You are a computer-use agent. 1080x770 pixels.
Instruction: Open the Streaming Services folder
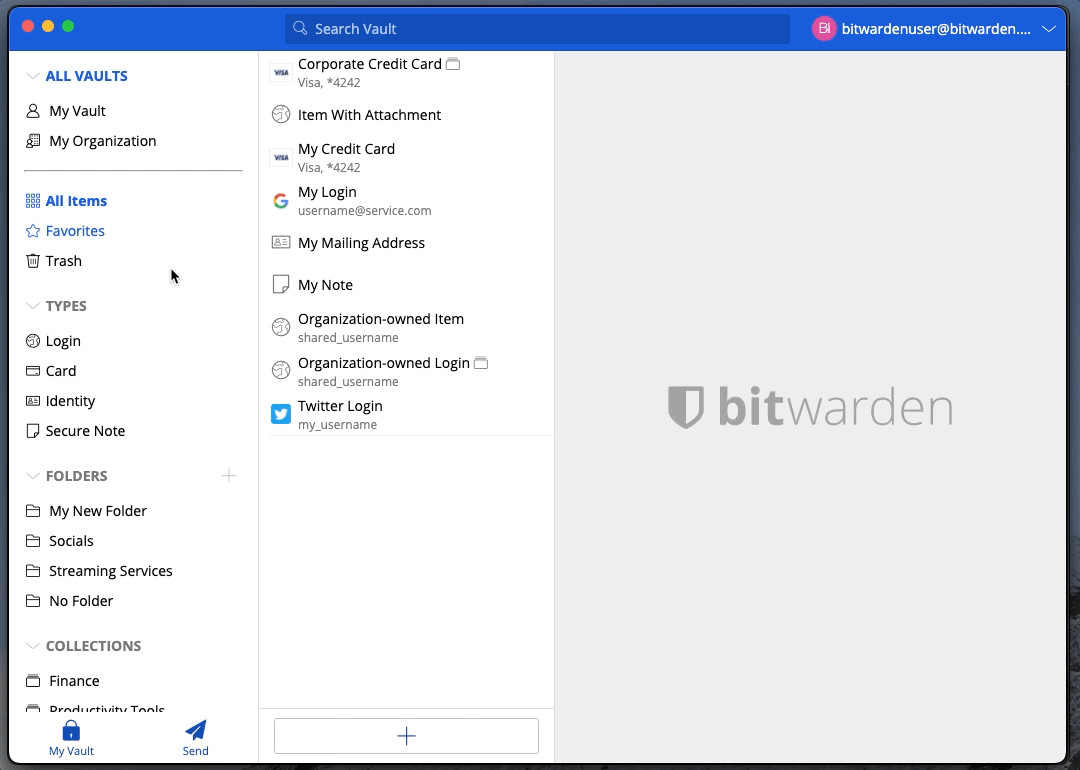[x=110, y=571]
